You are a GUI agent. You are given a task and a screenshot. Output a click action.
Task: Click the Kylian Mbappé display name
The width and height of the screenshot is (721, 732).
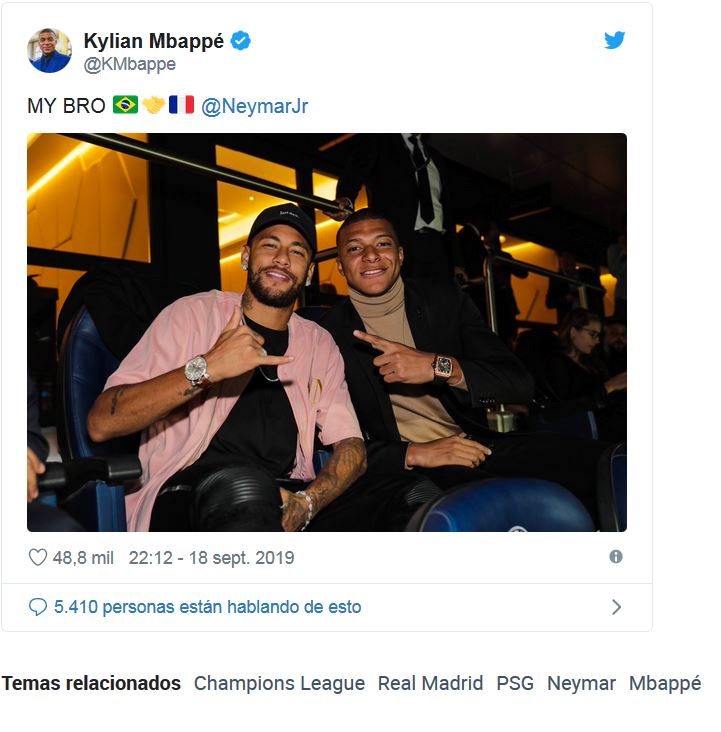154,41
